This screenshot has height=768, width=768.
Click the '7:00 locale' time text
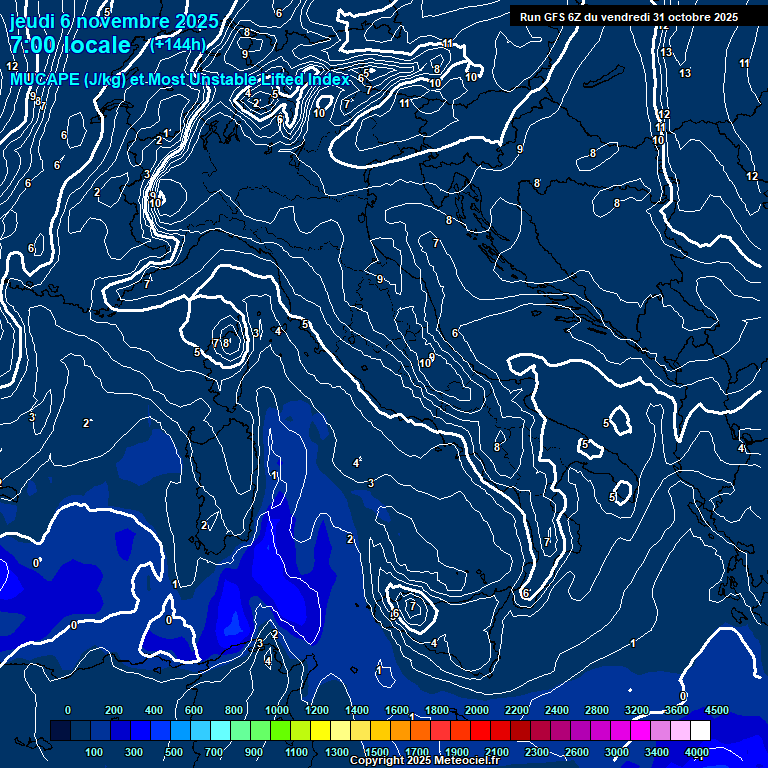[x=71, y=45]
